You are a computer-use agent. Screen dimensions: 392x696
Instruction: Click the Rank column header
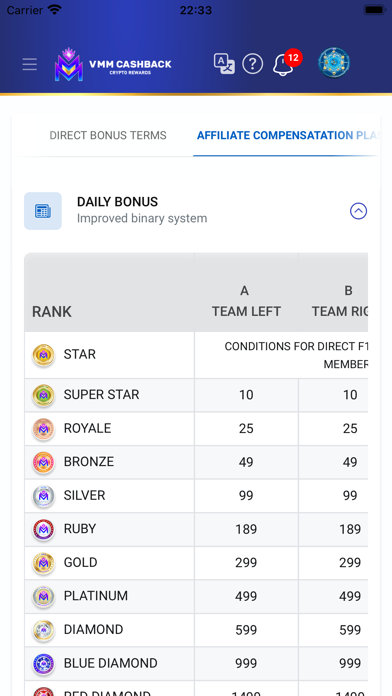52,312
